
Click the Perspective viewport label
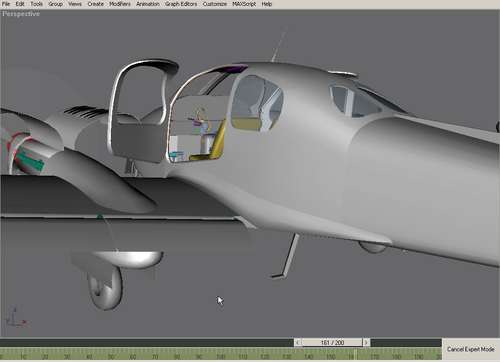coord(21,14)
